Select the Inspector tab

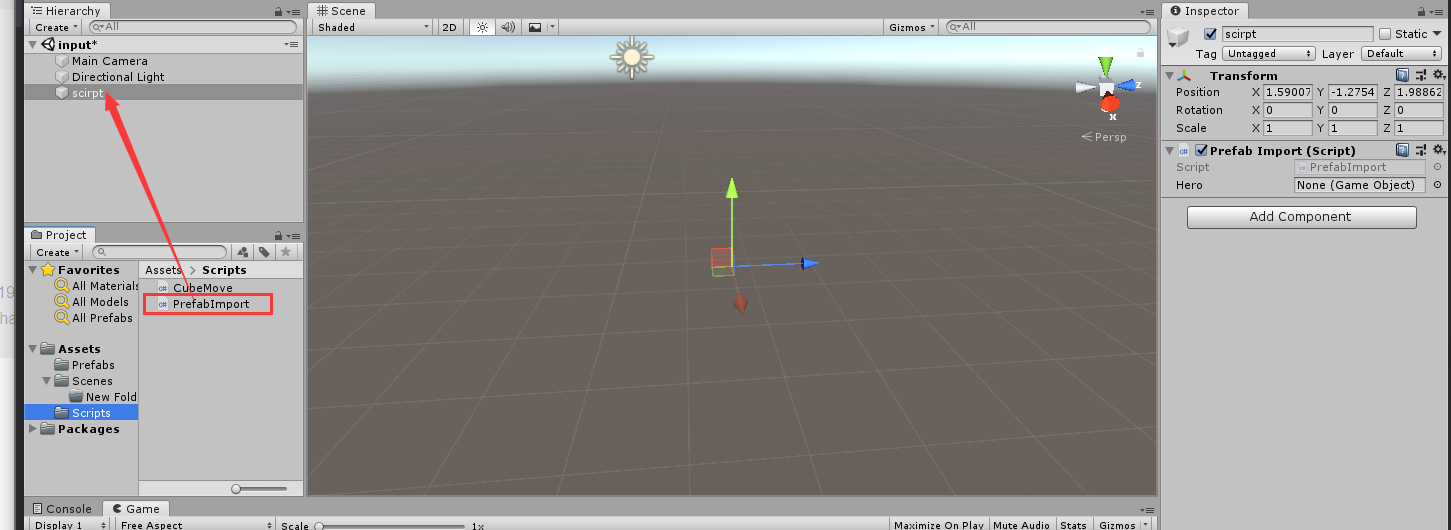pos(1204,11)
